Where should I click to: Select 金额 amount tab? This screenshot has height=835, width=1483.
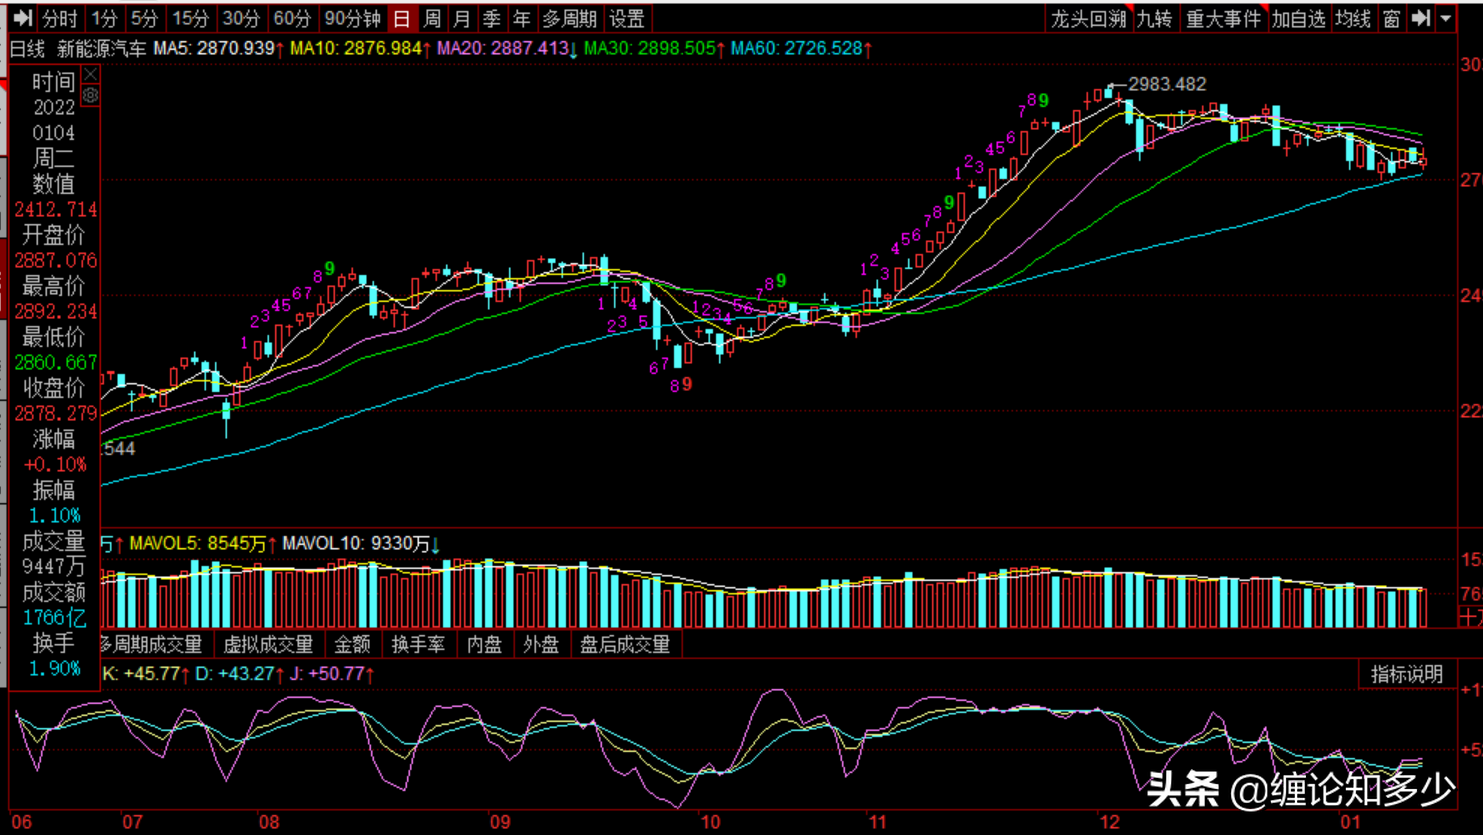(352, 645)
